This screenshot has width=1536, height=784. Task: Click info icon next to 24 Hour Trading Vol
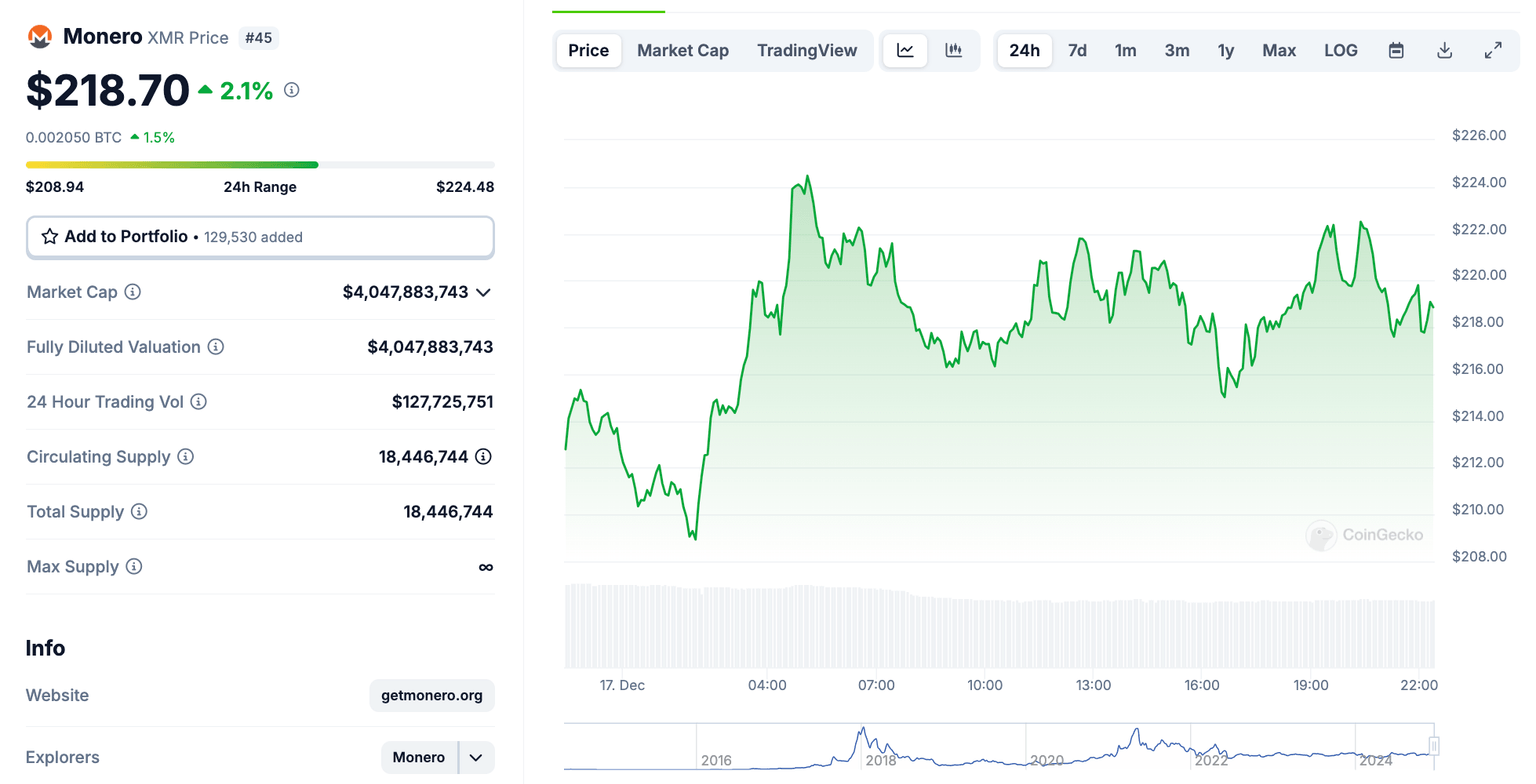199,402
